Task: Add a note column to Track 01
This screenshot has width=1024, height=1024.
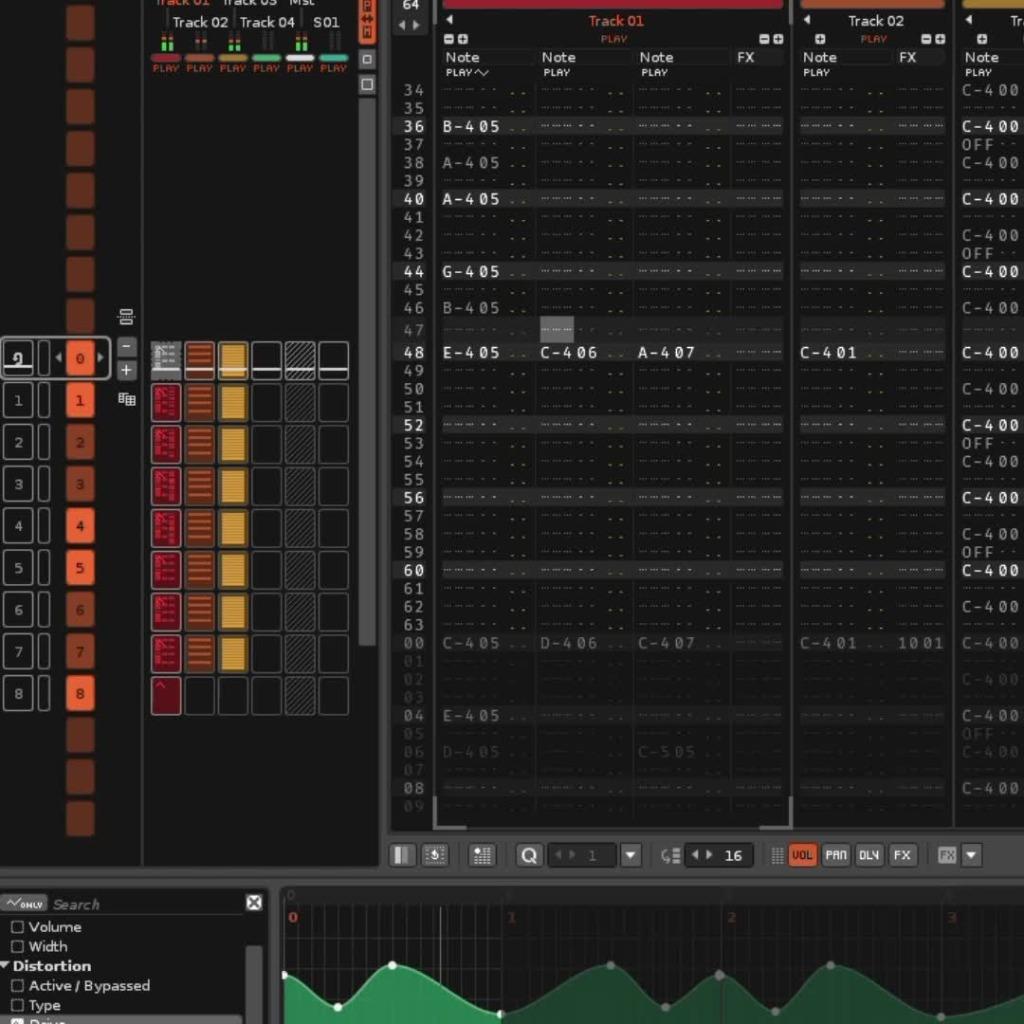Action: pos(463,39)
